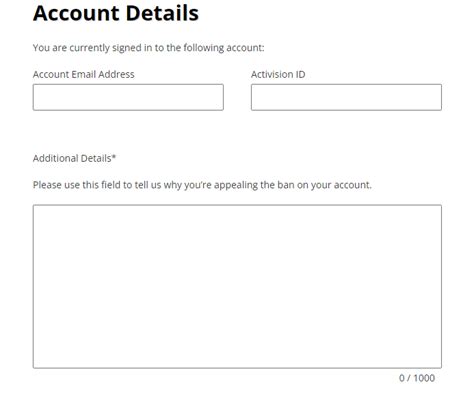
Task: Click the Account Email Address label
Action: click(84, 74)
